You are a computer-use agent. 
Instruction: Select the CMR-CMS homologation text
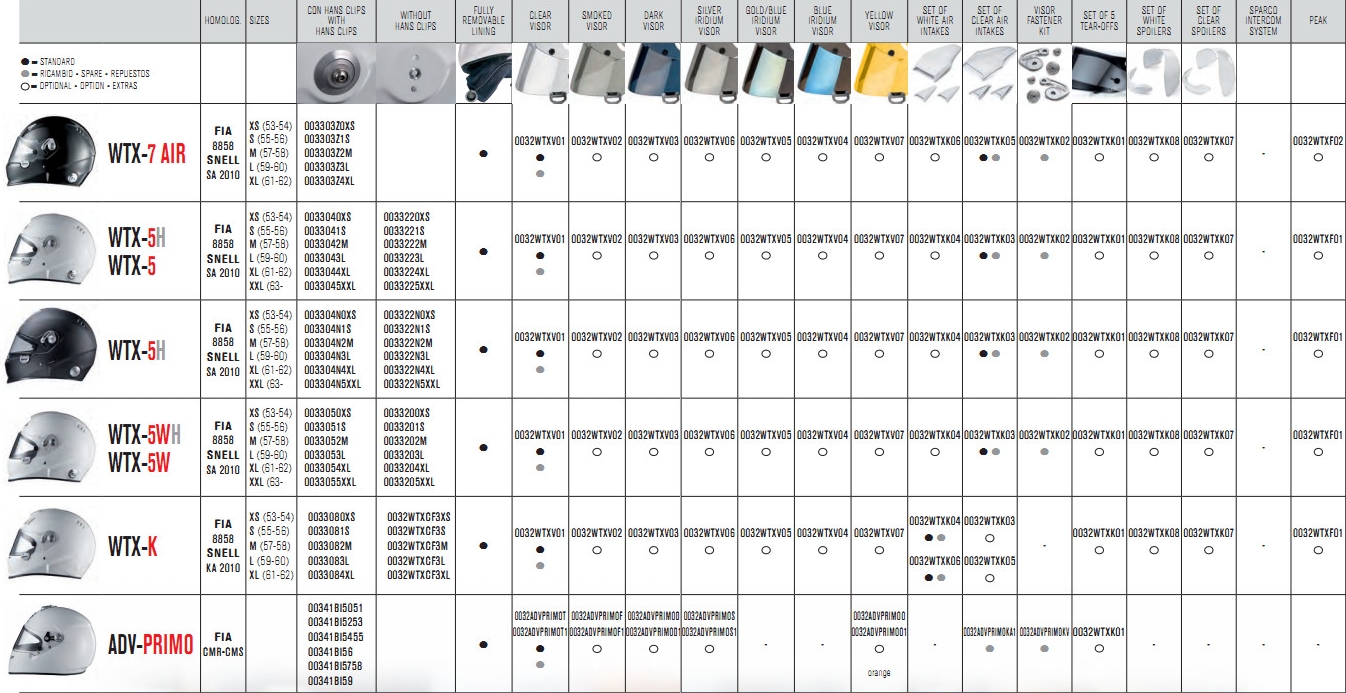pos(223,651)
